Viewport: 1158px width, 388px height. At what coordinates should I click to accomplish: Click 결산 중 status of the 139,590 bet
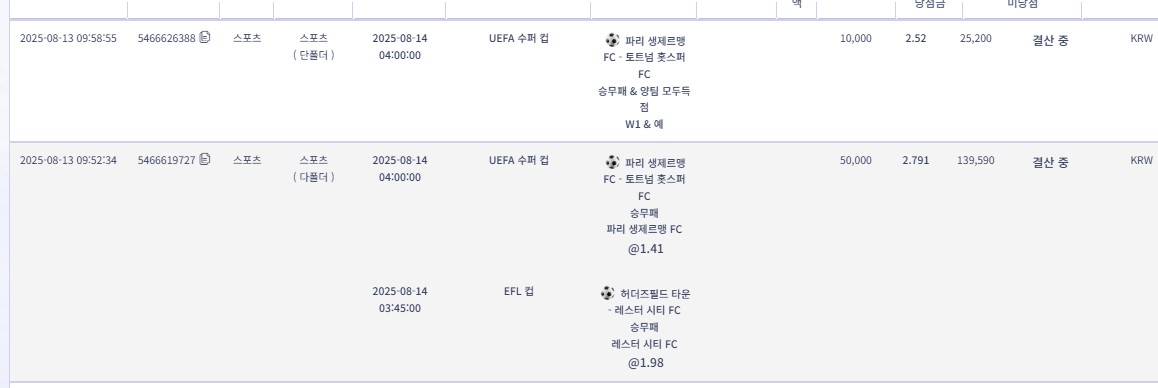pos(1049,163)
